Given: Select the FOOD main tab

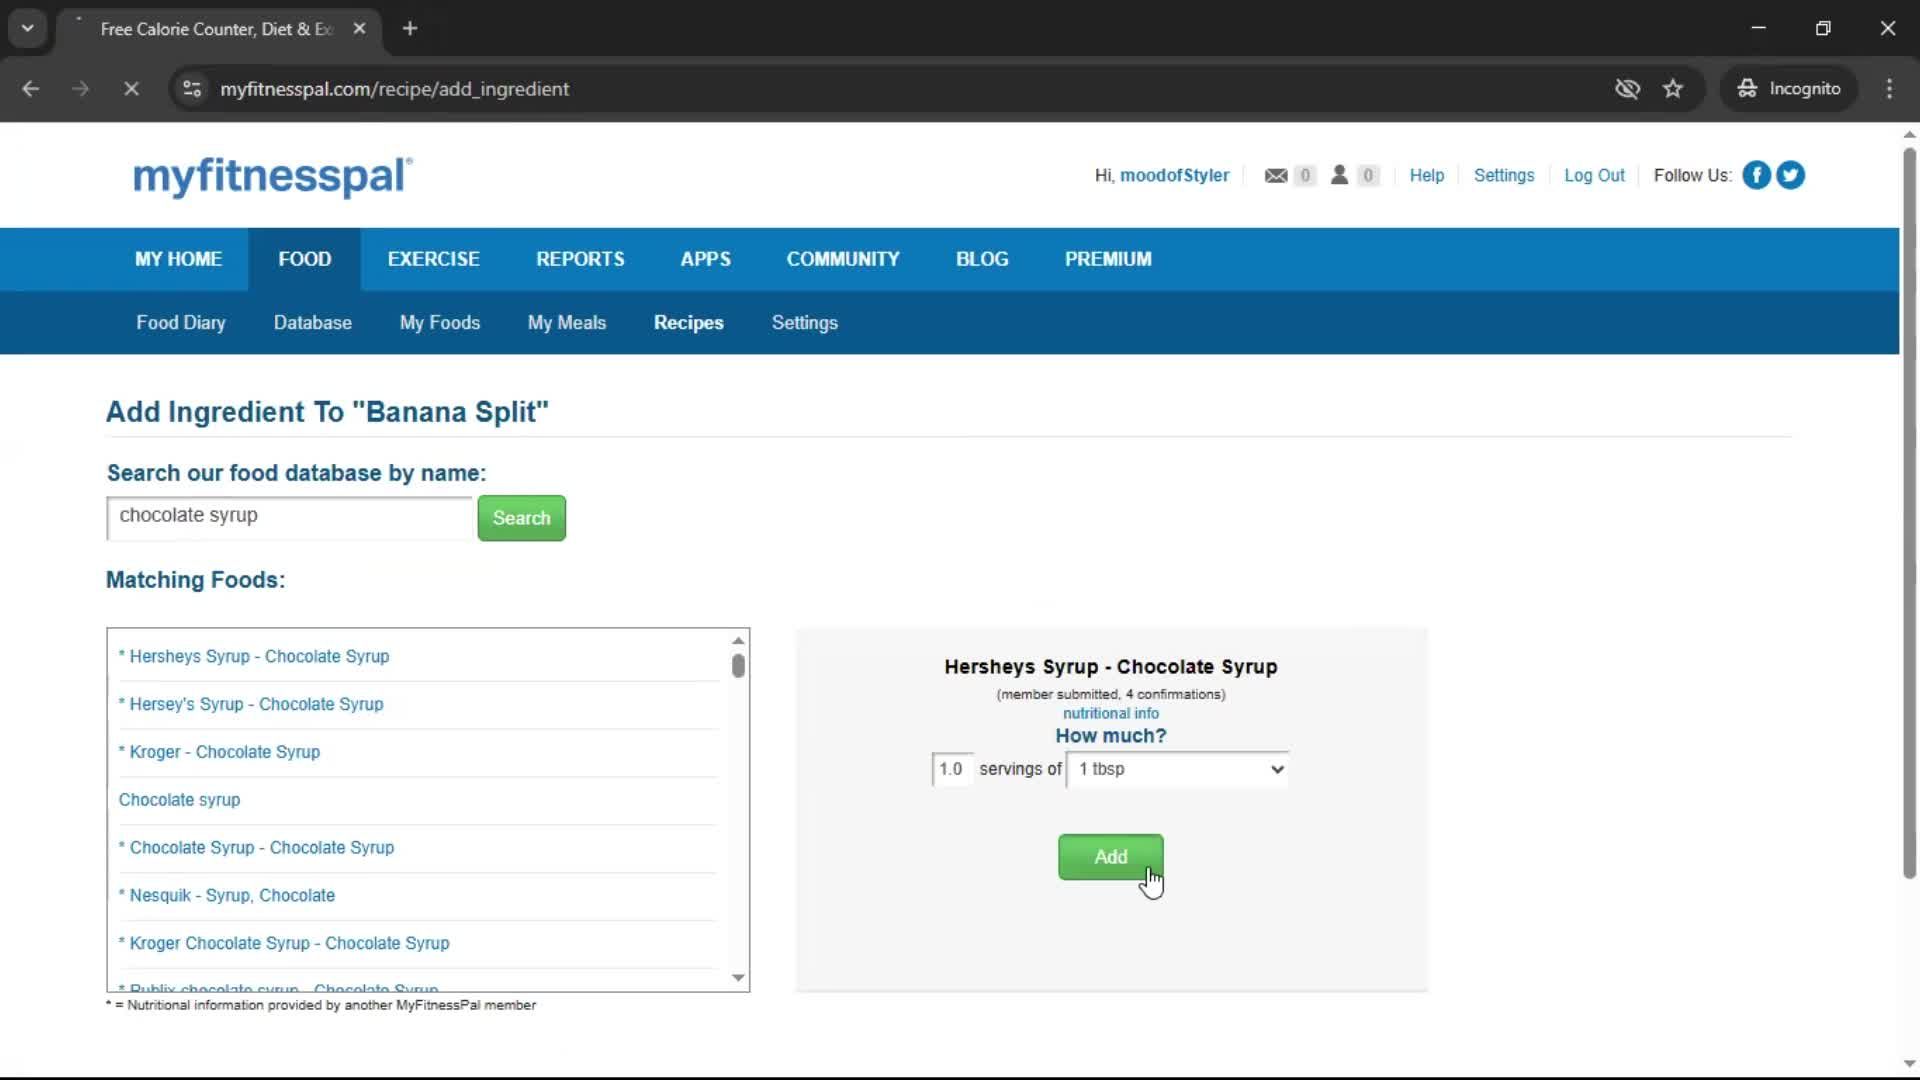Looking at the screenshot, I should point(305,259).
